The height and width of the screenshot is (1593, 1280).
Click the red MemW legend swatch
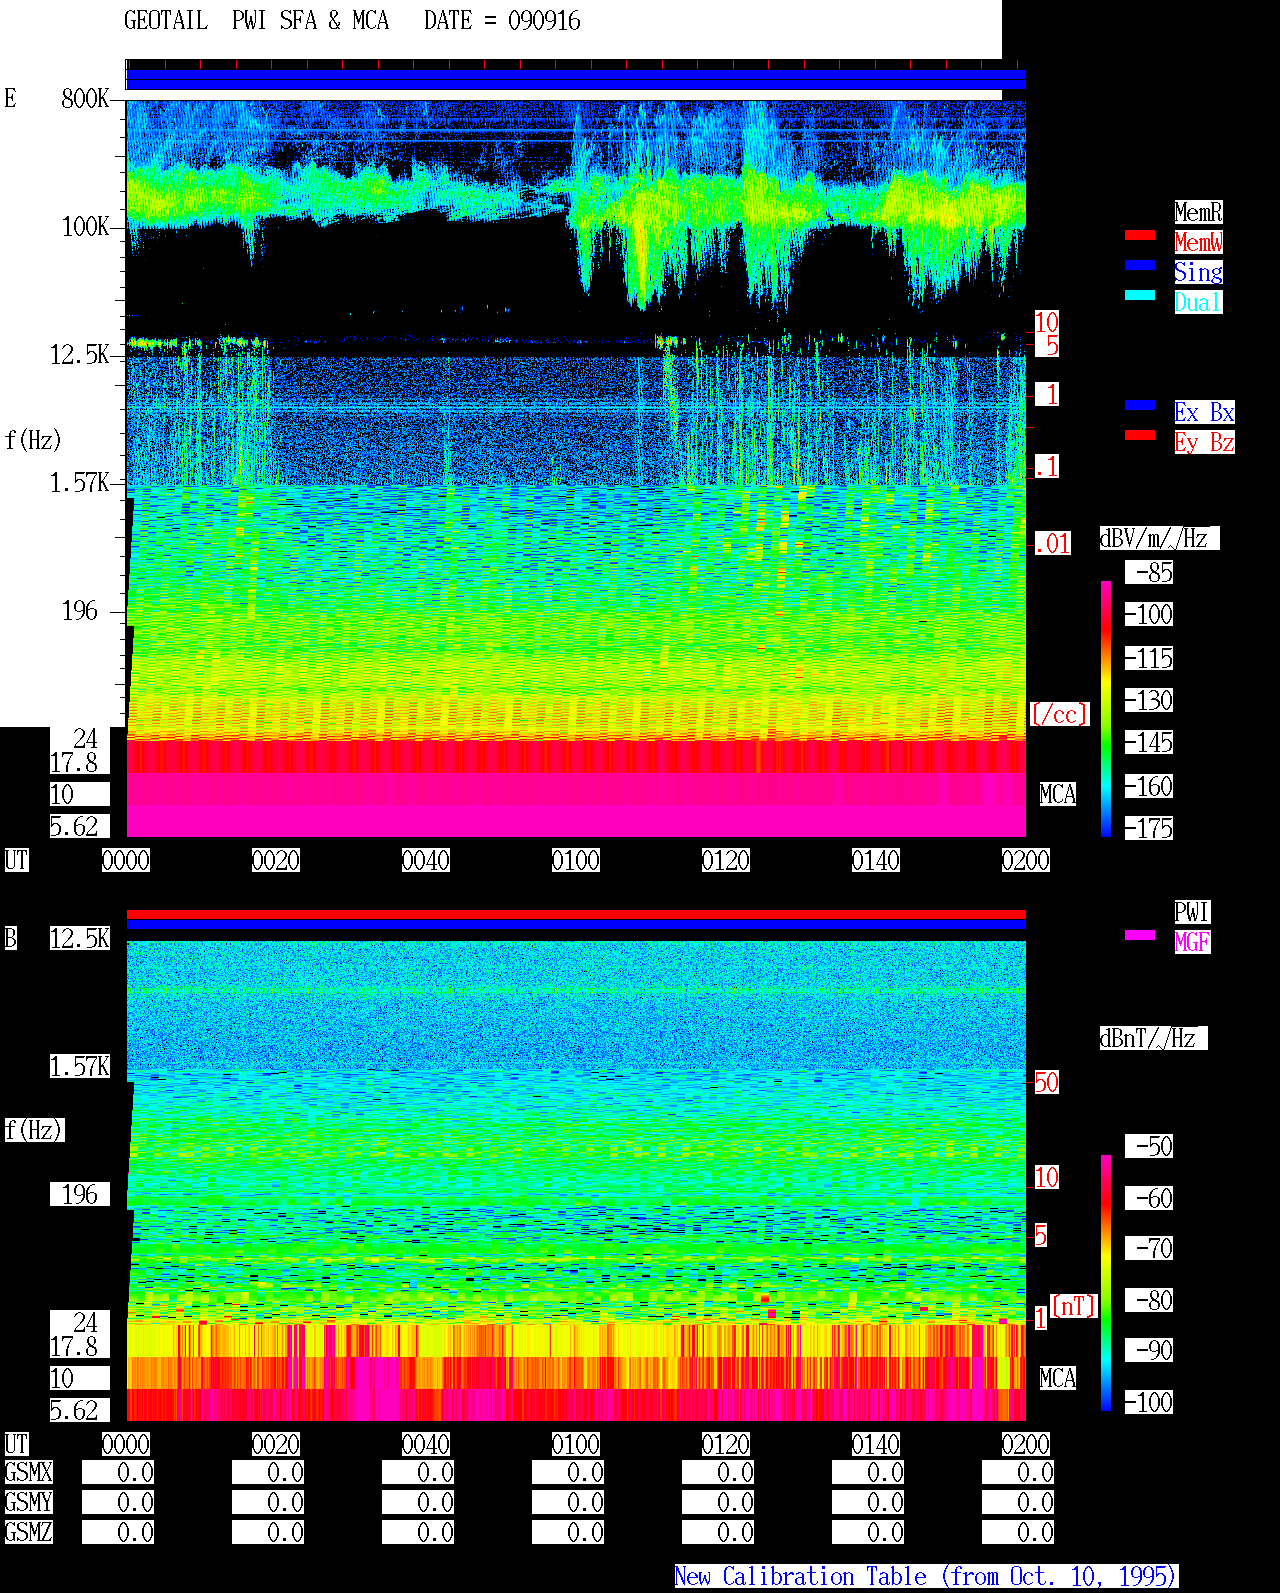(1140, 235)
